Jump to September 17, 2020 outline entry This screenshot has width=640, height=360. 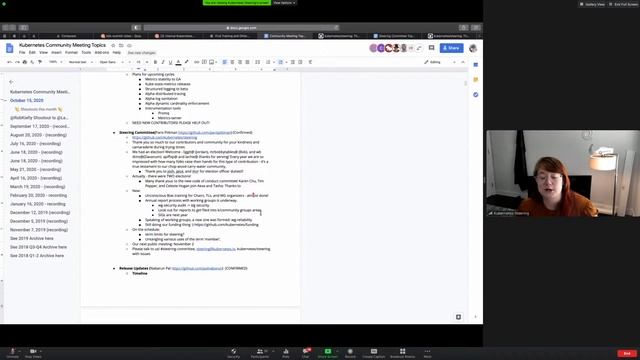(40, 126)
